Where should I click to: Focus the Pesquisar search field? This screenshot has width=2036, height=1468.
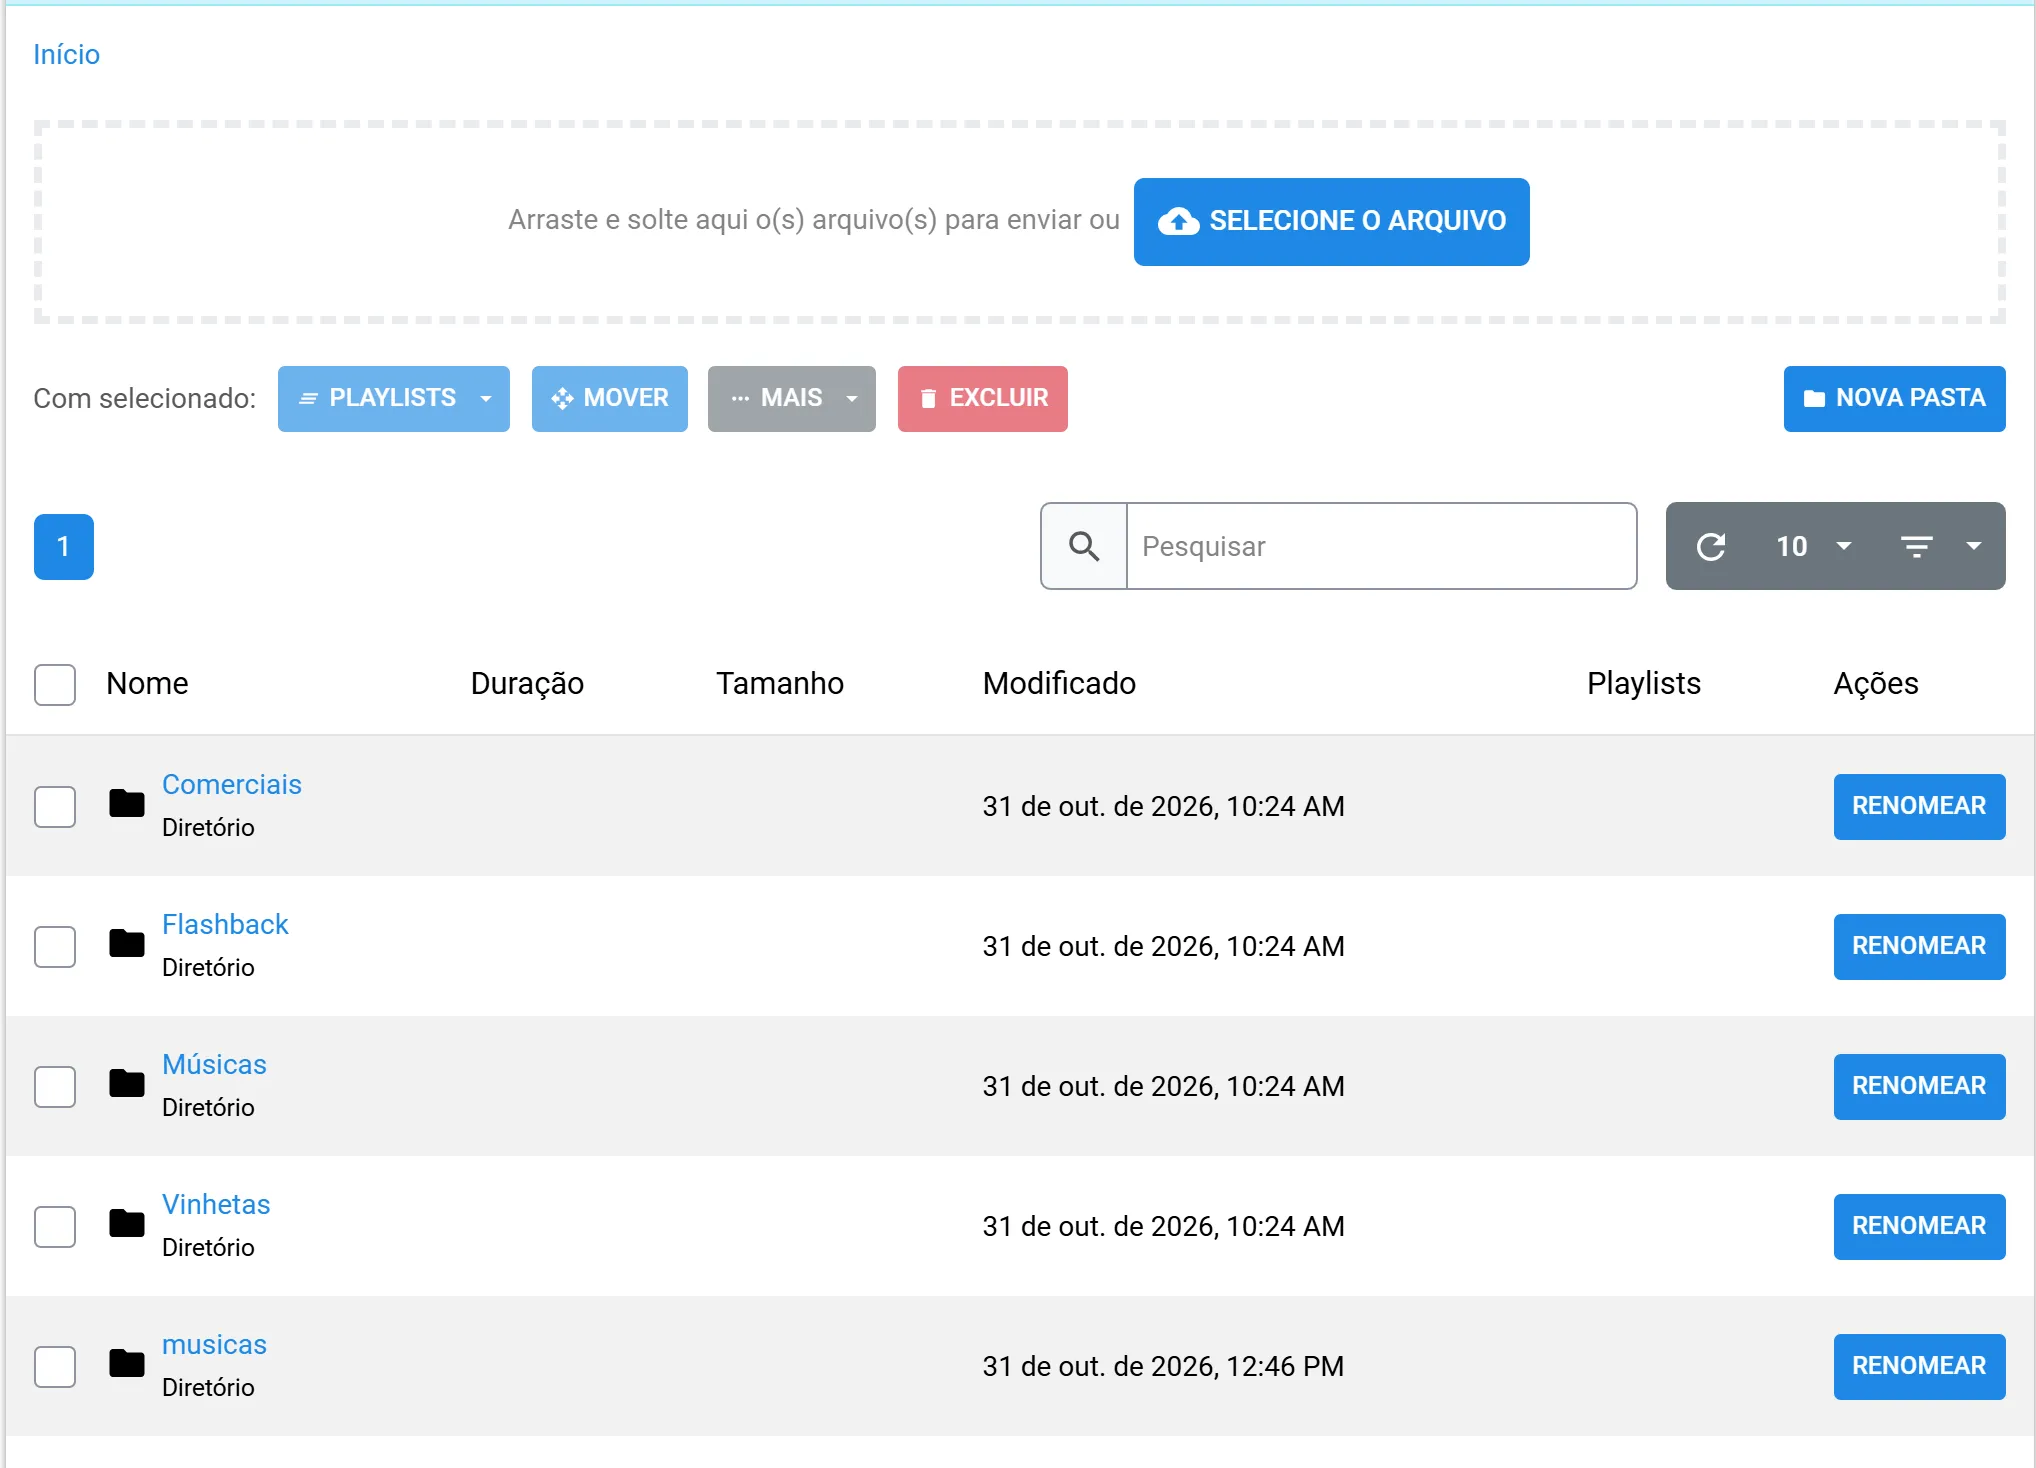(x=1381, y=546)
